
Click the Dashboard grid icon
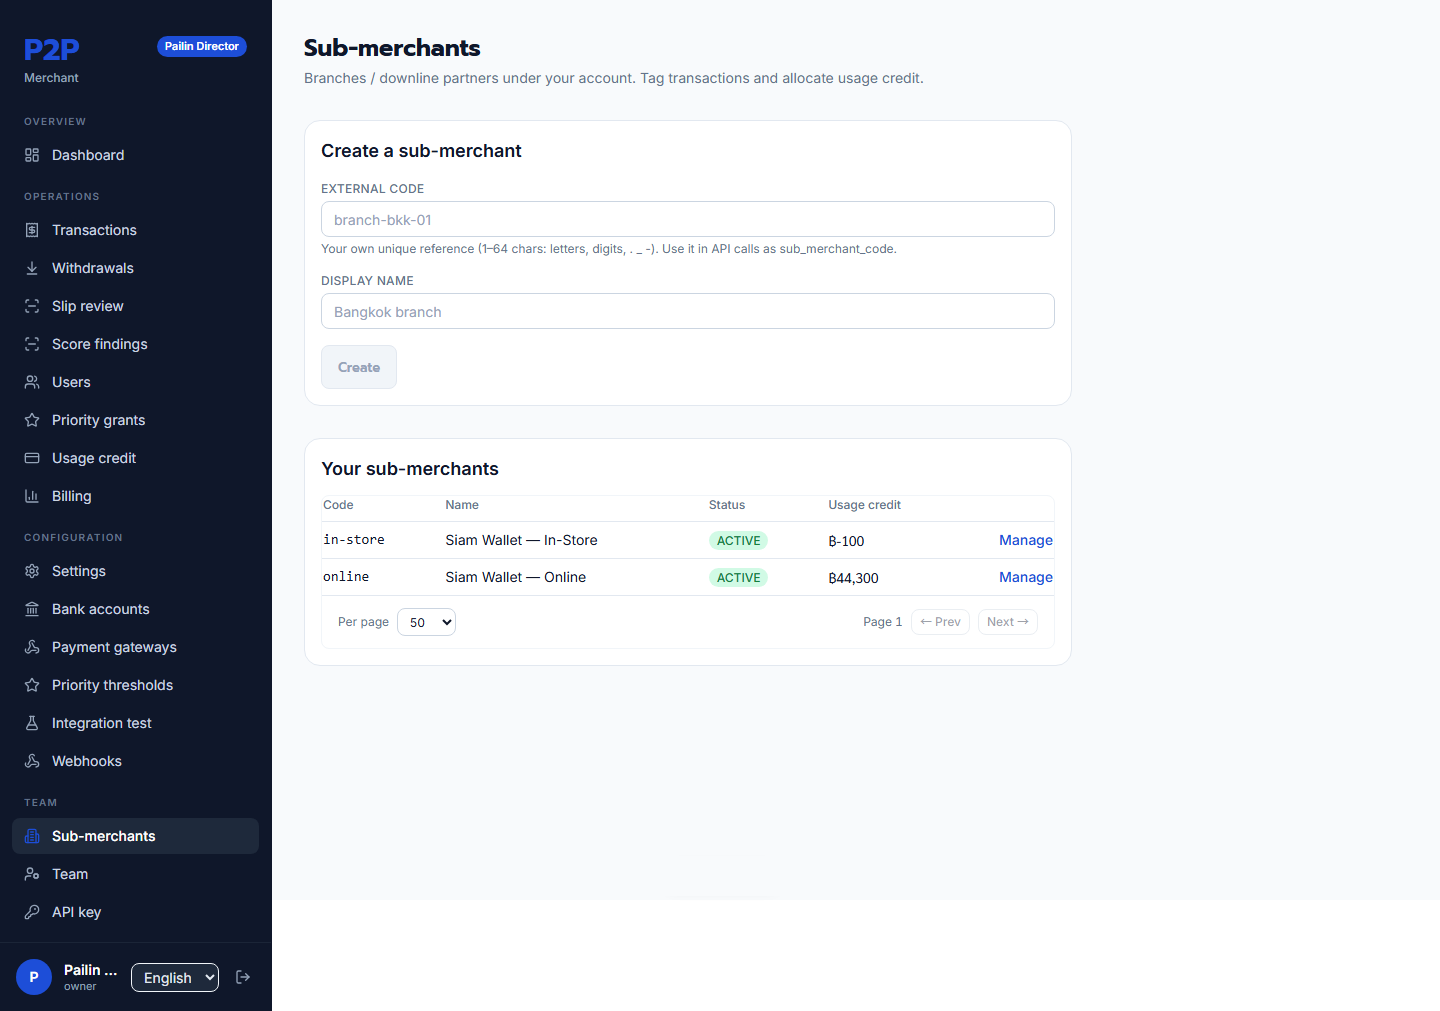pyautogui.click(x=32, y=155)
